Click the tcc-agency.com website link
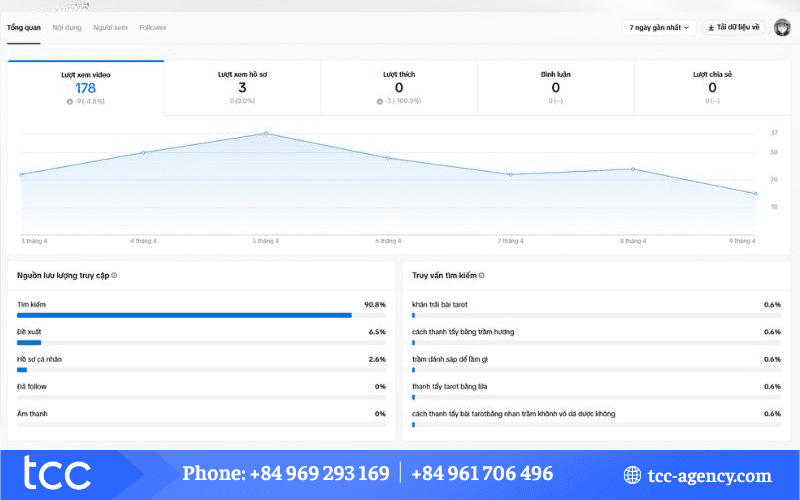800x500 pixels. (710, 476)
